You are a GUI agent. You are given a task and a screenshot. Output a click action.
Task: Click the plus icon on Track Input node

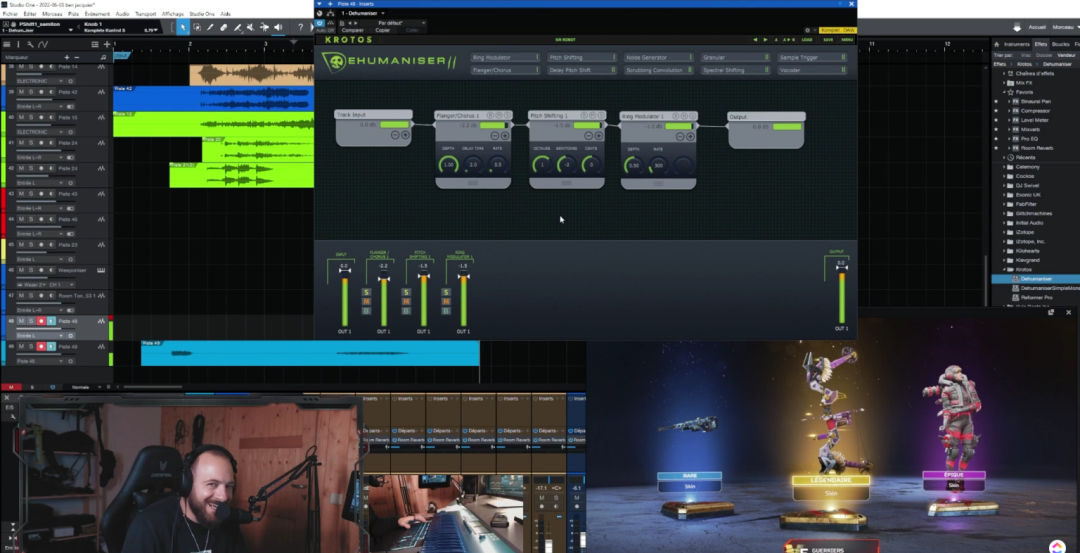[x=406, y=135]
